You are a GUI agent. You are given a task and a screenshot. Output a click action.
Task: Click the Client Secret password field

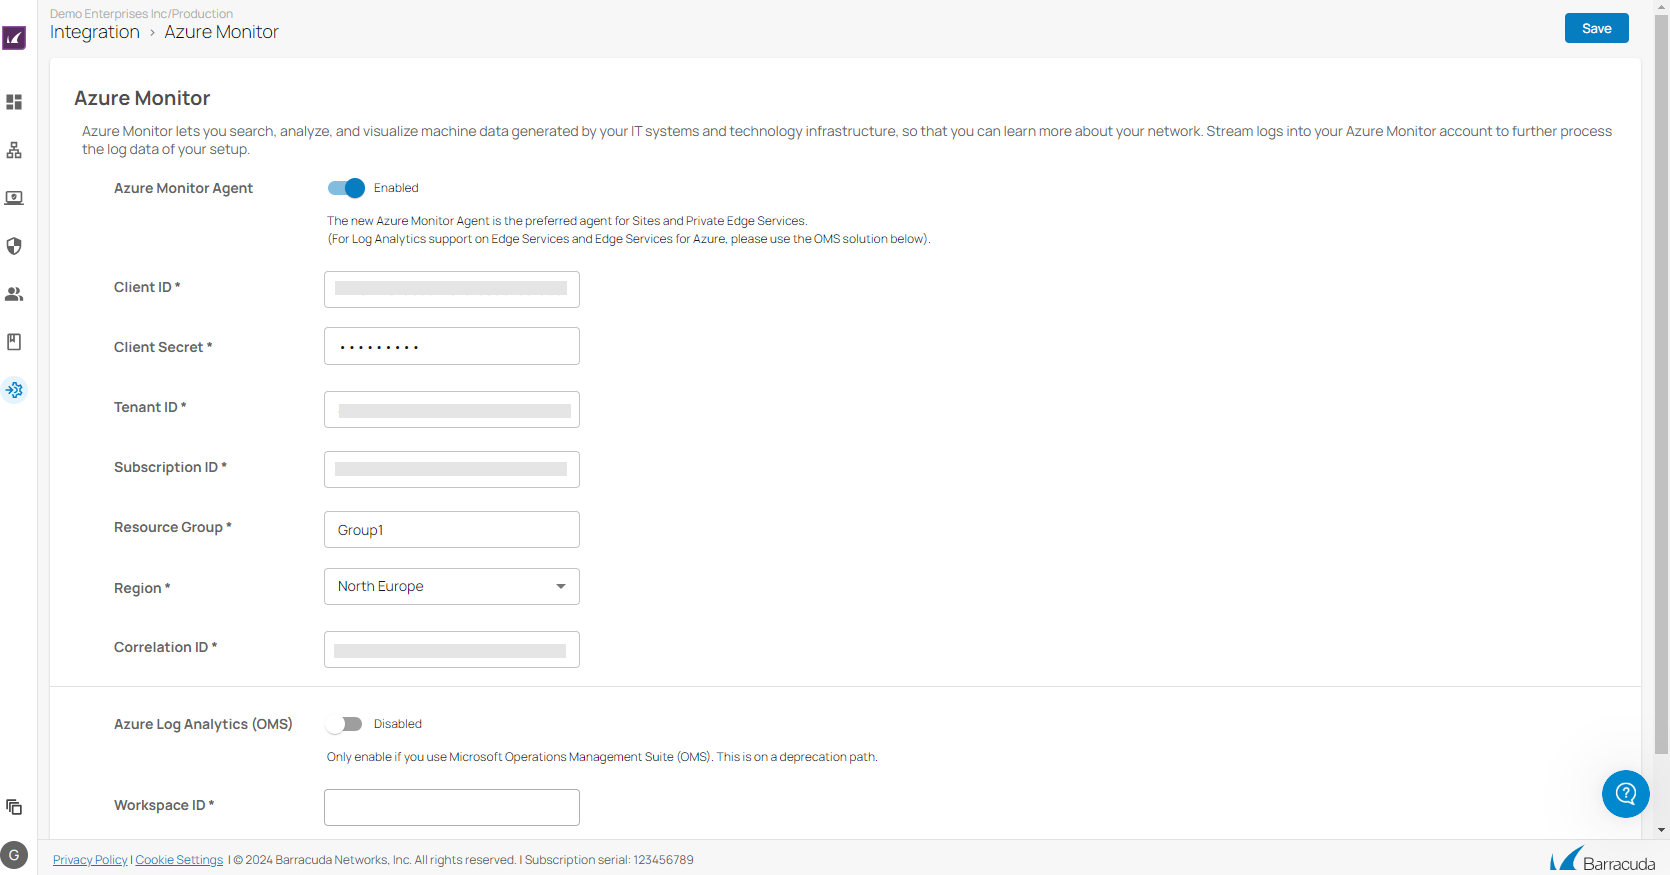point(452,346)
